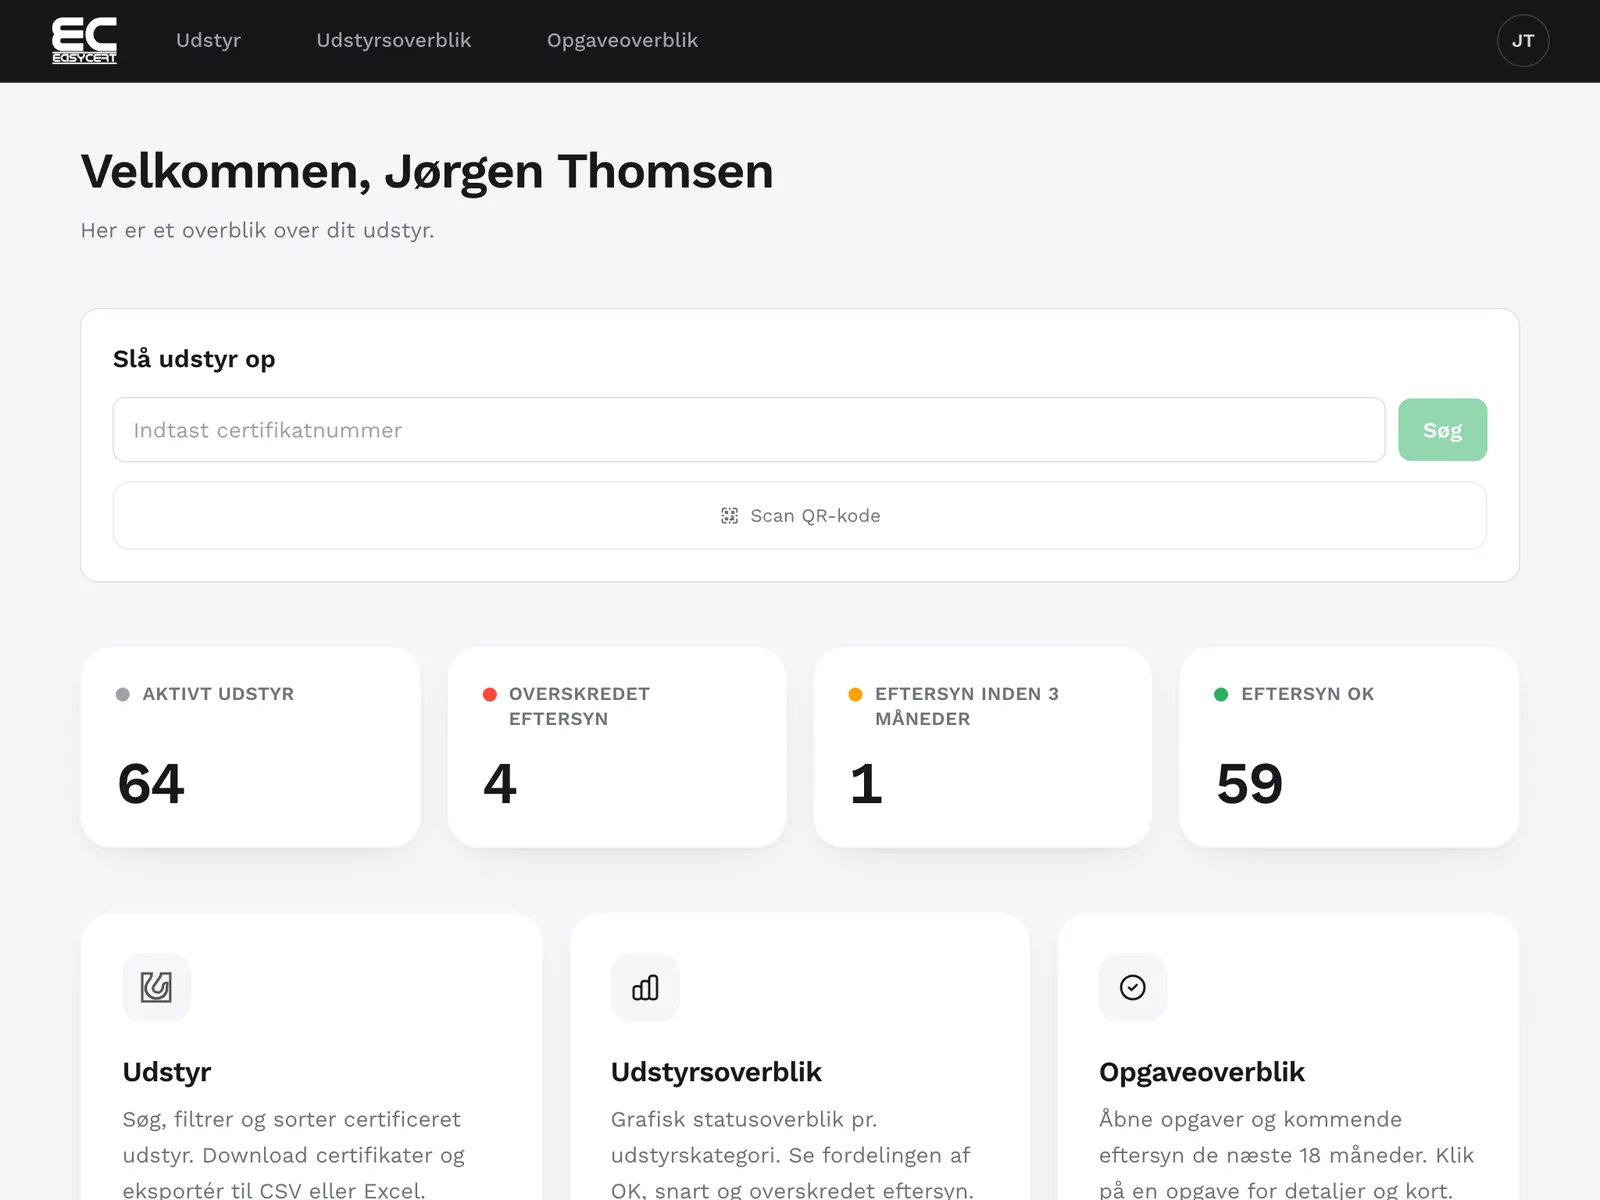The height and width of the screenshot is (1200, 1600).
Task: Open the Udstyr menu in navigation bar
Action: tap(208, 41)
